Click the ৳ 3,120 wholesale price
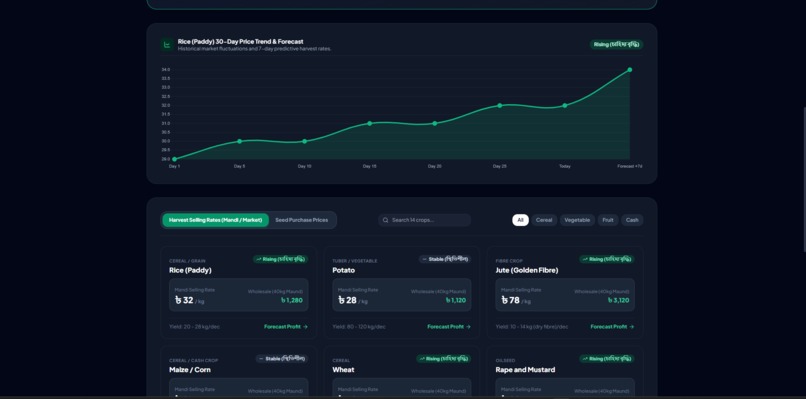 pyautogui.click(x=618, y=300)
